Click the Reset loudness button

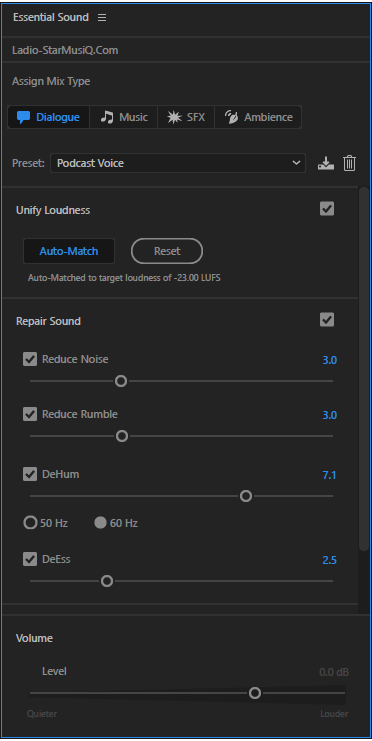coord(167,251)
